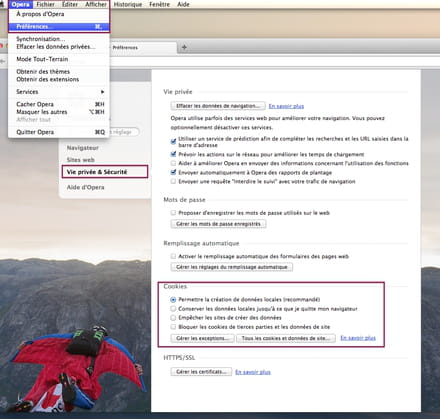
Task: Open En savoir plus link in Cookies section
Action: coord(358,338)
